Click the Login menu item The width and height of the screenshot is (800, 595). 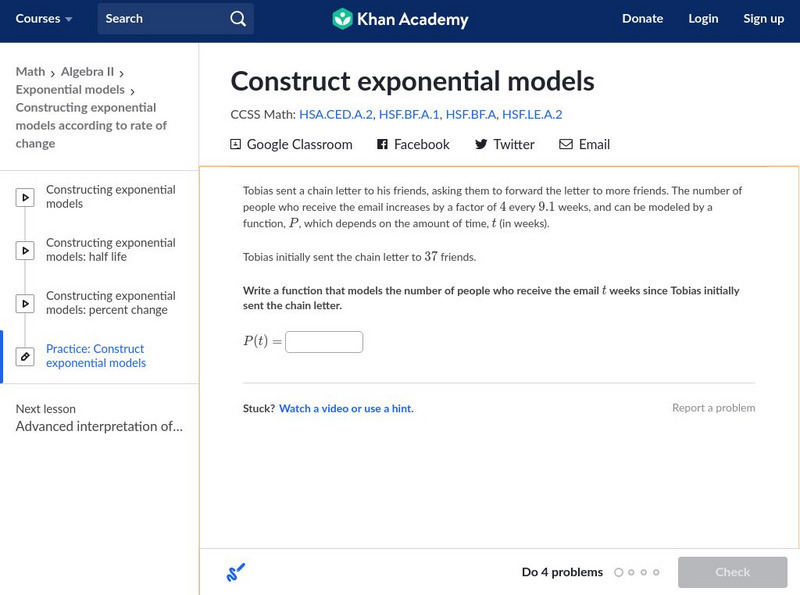click(x=703, y=19)
